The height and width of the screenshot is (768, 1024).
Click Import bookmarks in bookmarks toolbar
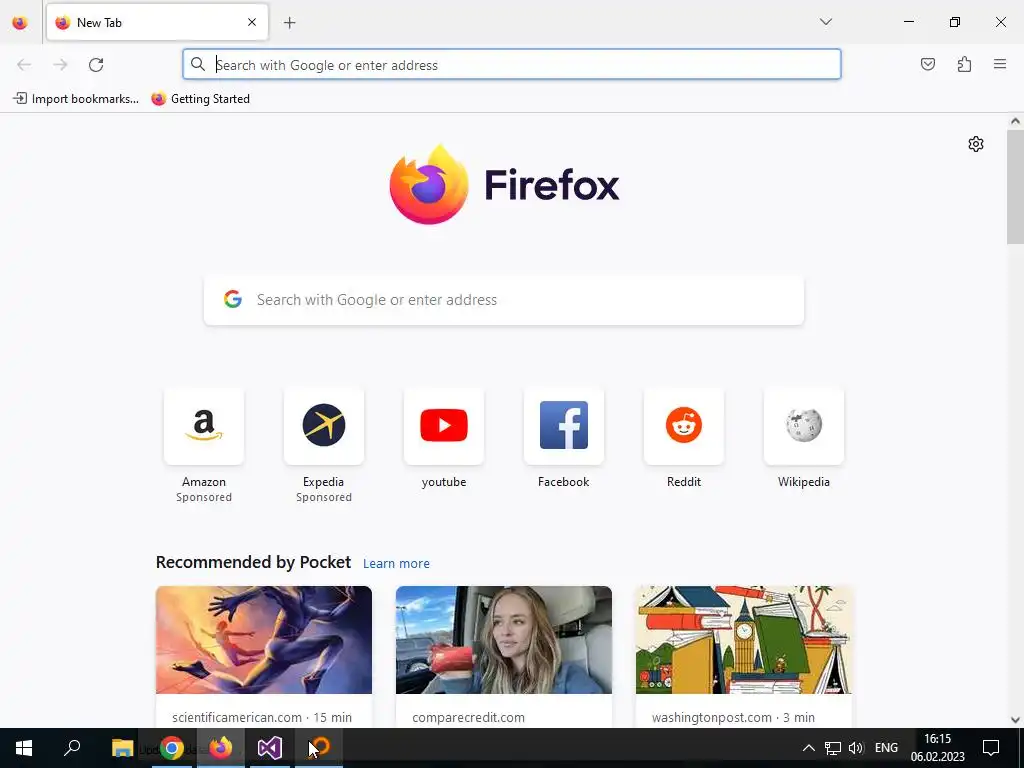[76, 99]
